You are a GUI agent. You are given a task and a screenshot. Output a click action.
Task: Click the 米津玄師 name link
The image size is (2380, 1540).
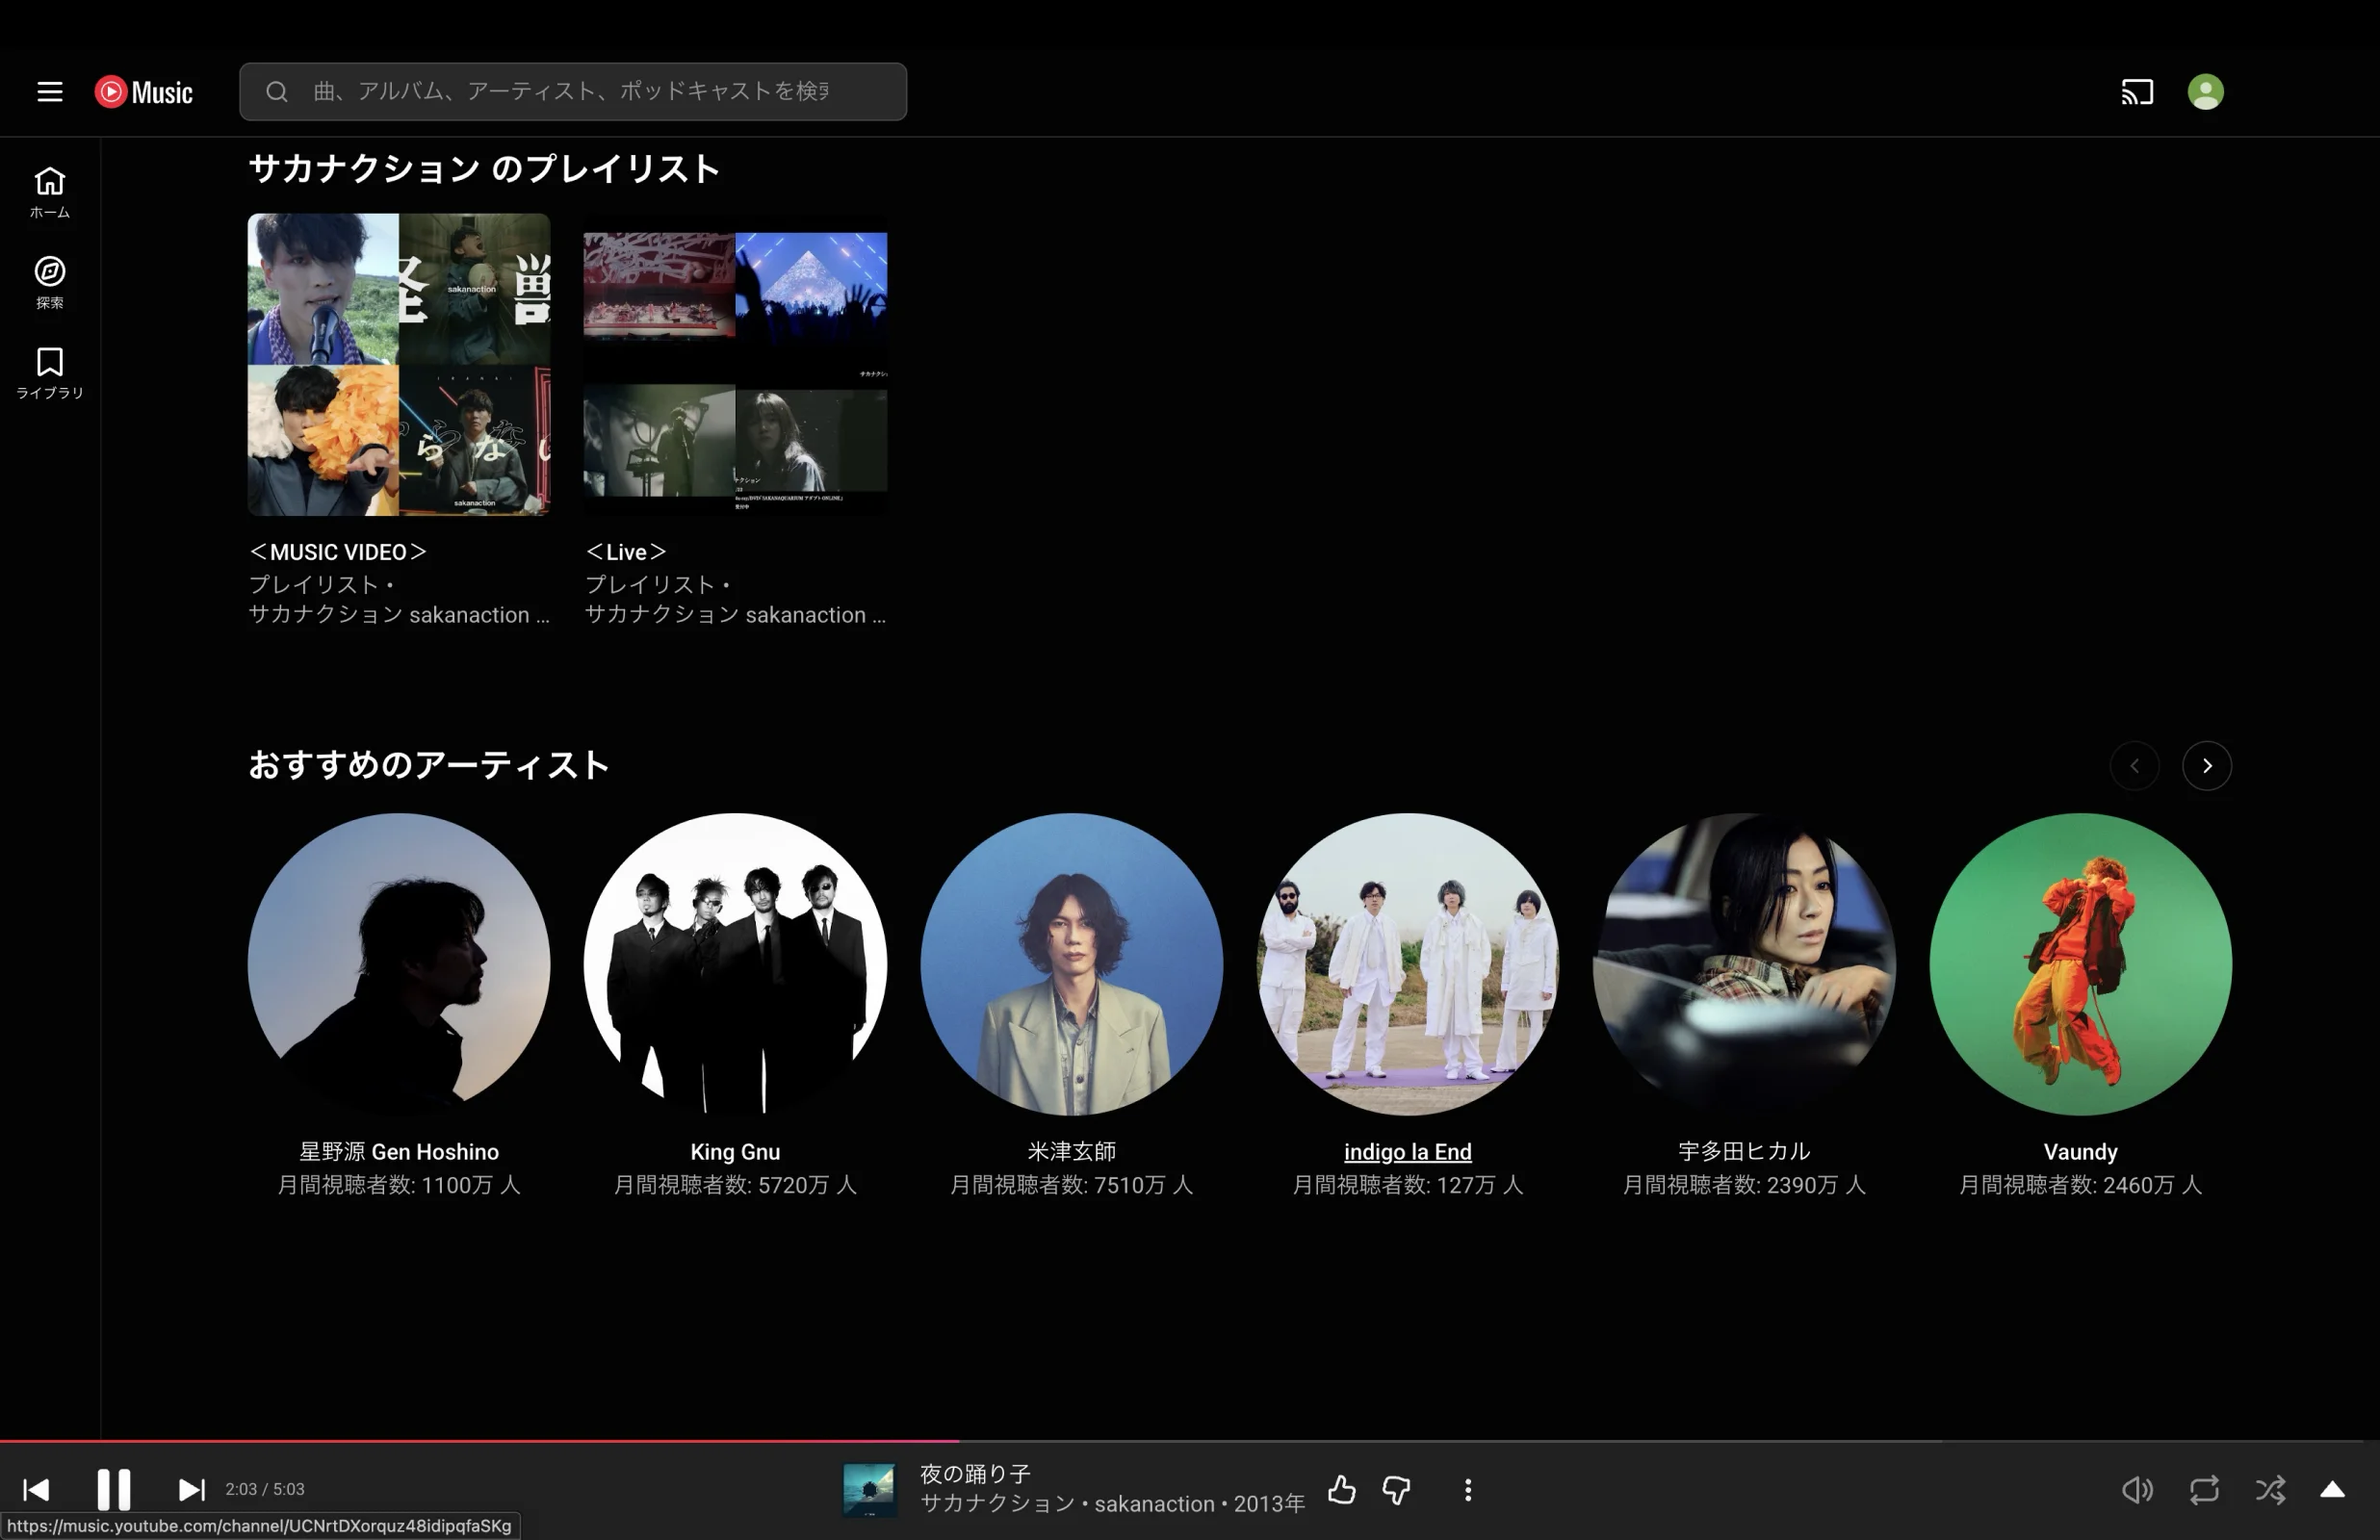pos(1071,1152)
